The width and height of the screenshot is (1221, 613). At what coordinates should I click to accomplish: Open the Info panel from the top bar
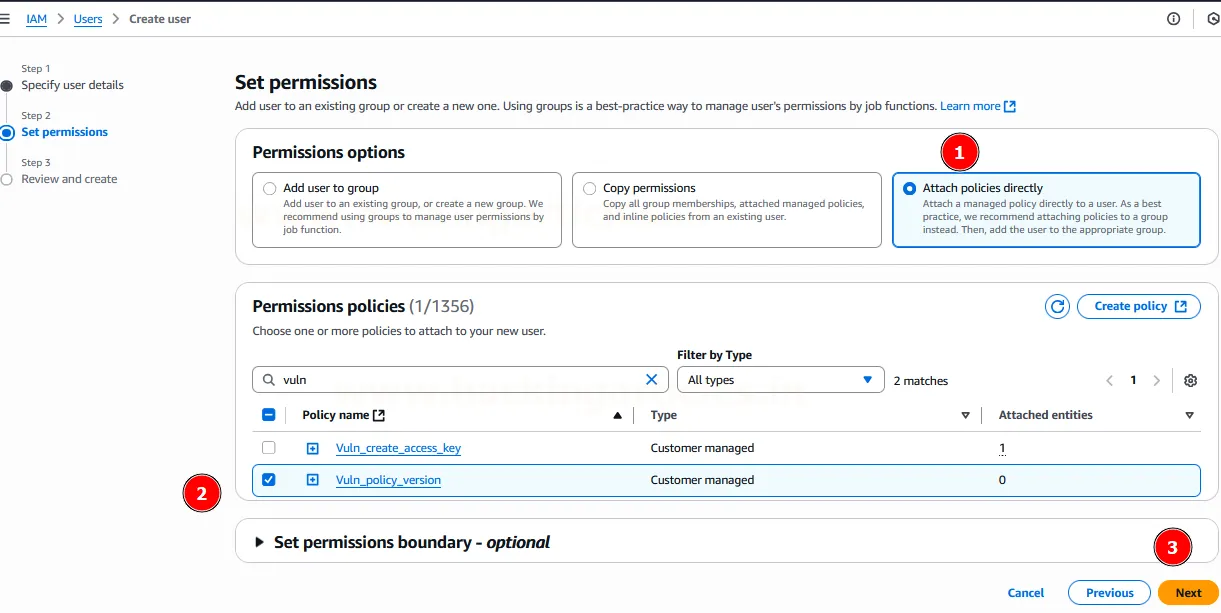click(1172, 17)
